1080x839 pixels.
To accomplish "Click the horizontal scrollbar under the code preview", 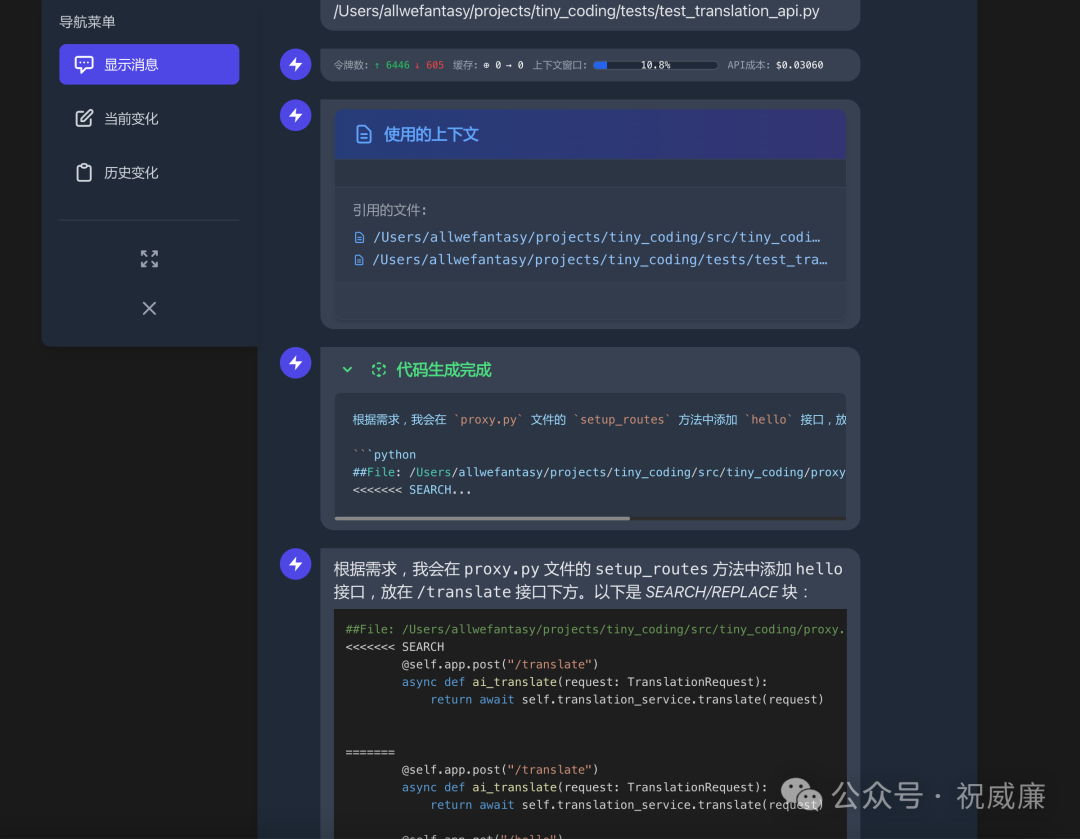I will point(482,518).
